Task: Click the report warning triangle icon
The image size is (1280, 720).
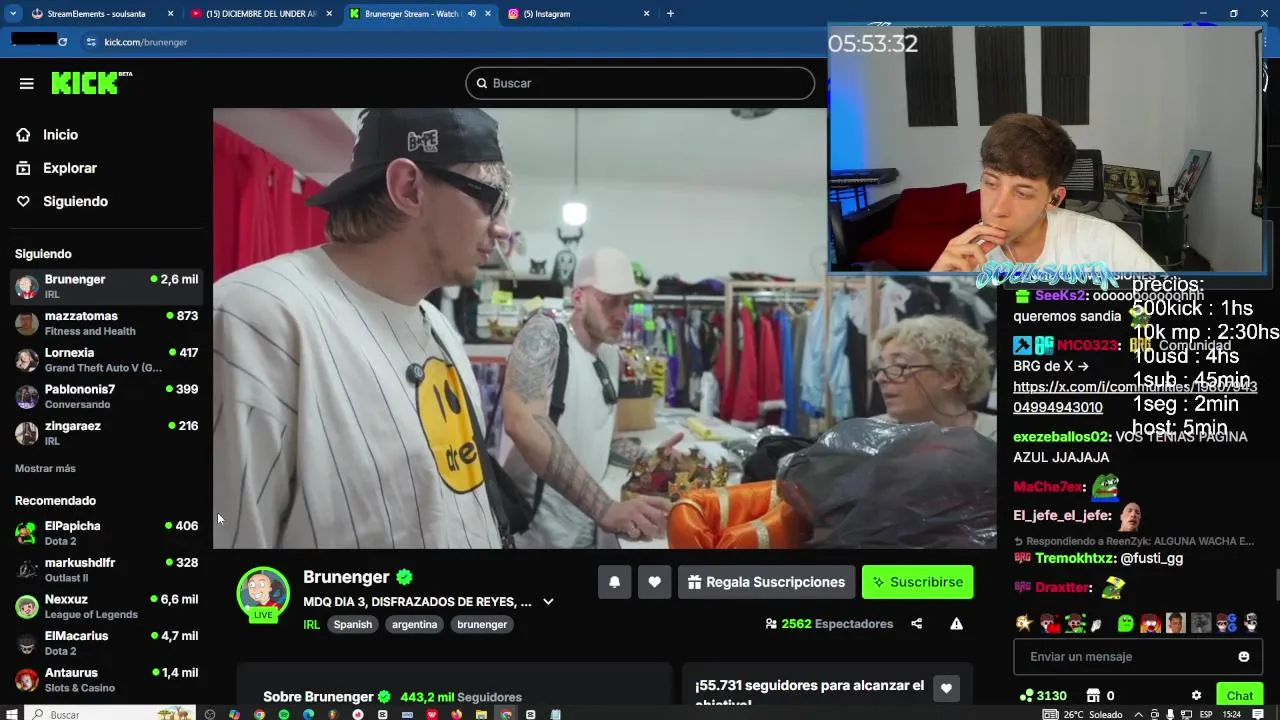Action: tap(956, 624)
